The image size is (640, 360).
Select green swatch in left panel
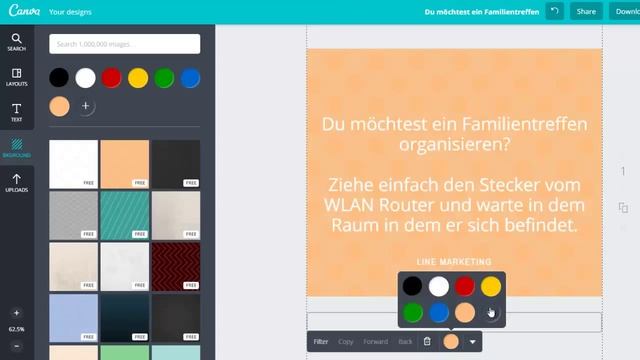coord(164,78)
